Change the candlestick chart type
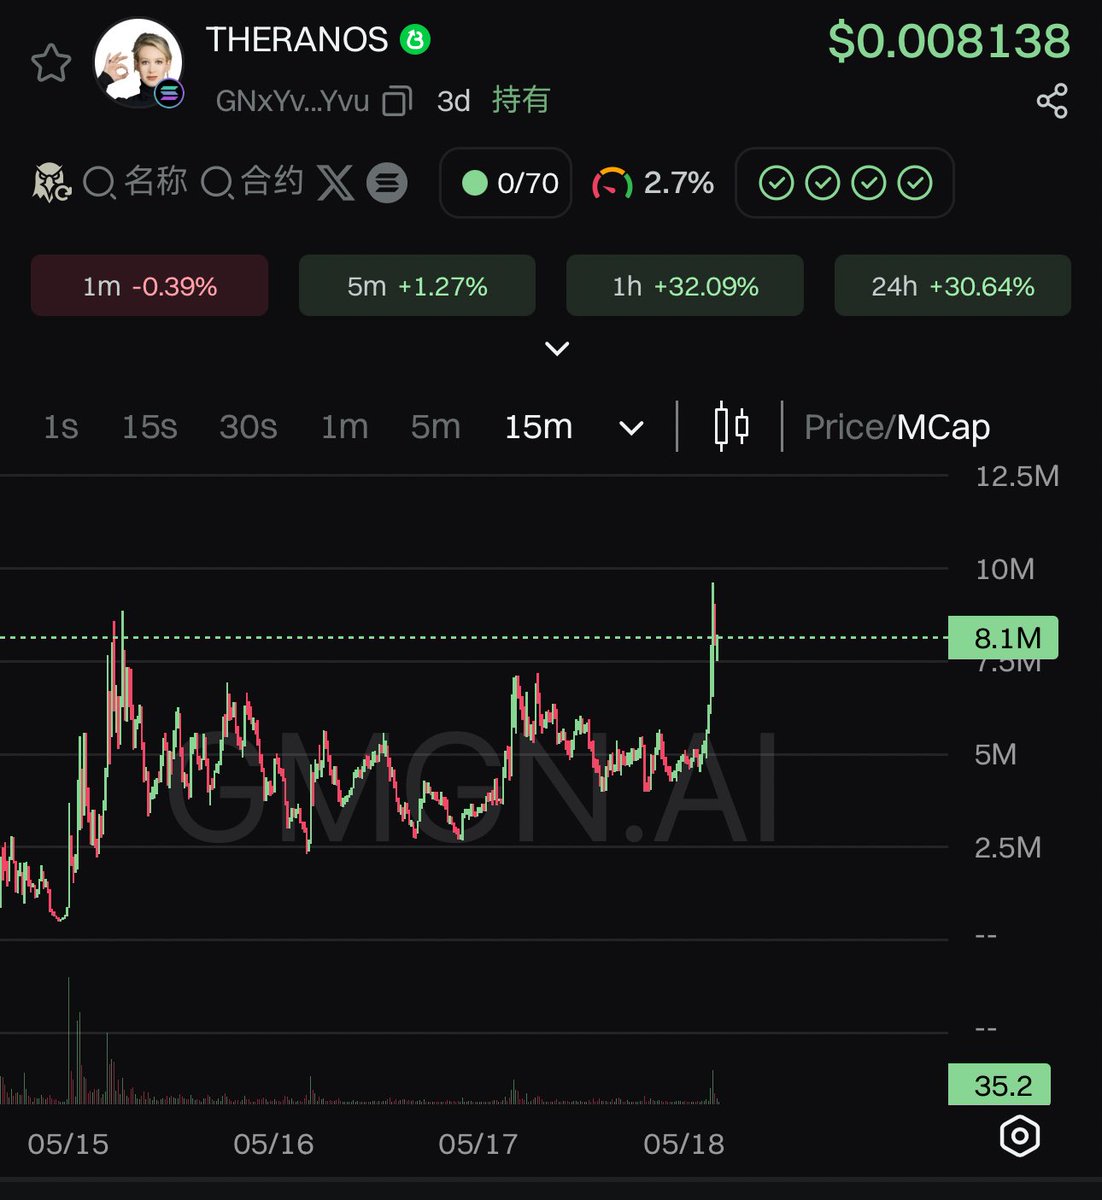1102x1200 pixels. pos(731,427)
